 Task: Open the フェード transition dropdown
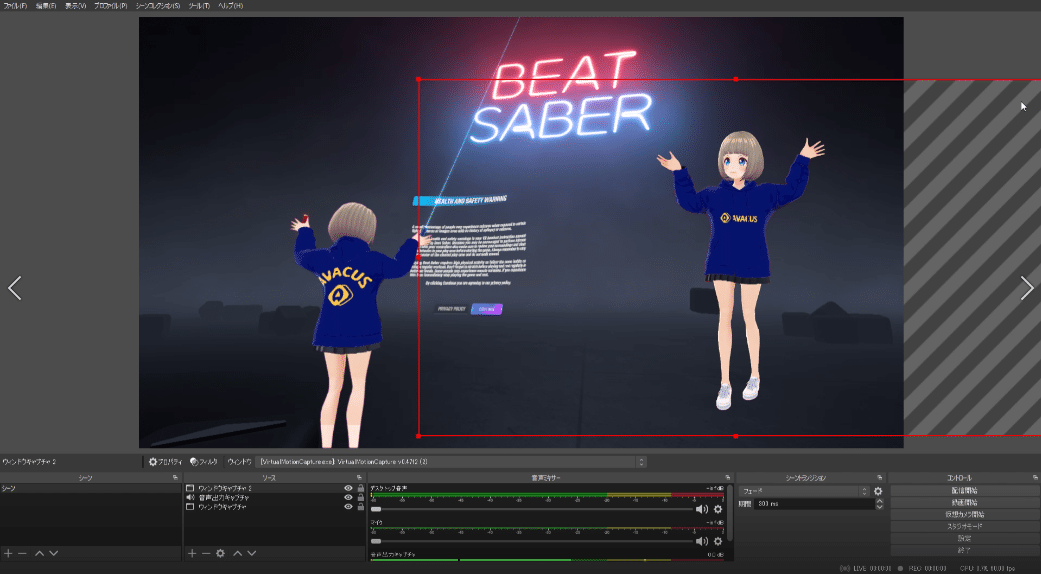pyautogui.click(x=804, y=492)
